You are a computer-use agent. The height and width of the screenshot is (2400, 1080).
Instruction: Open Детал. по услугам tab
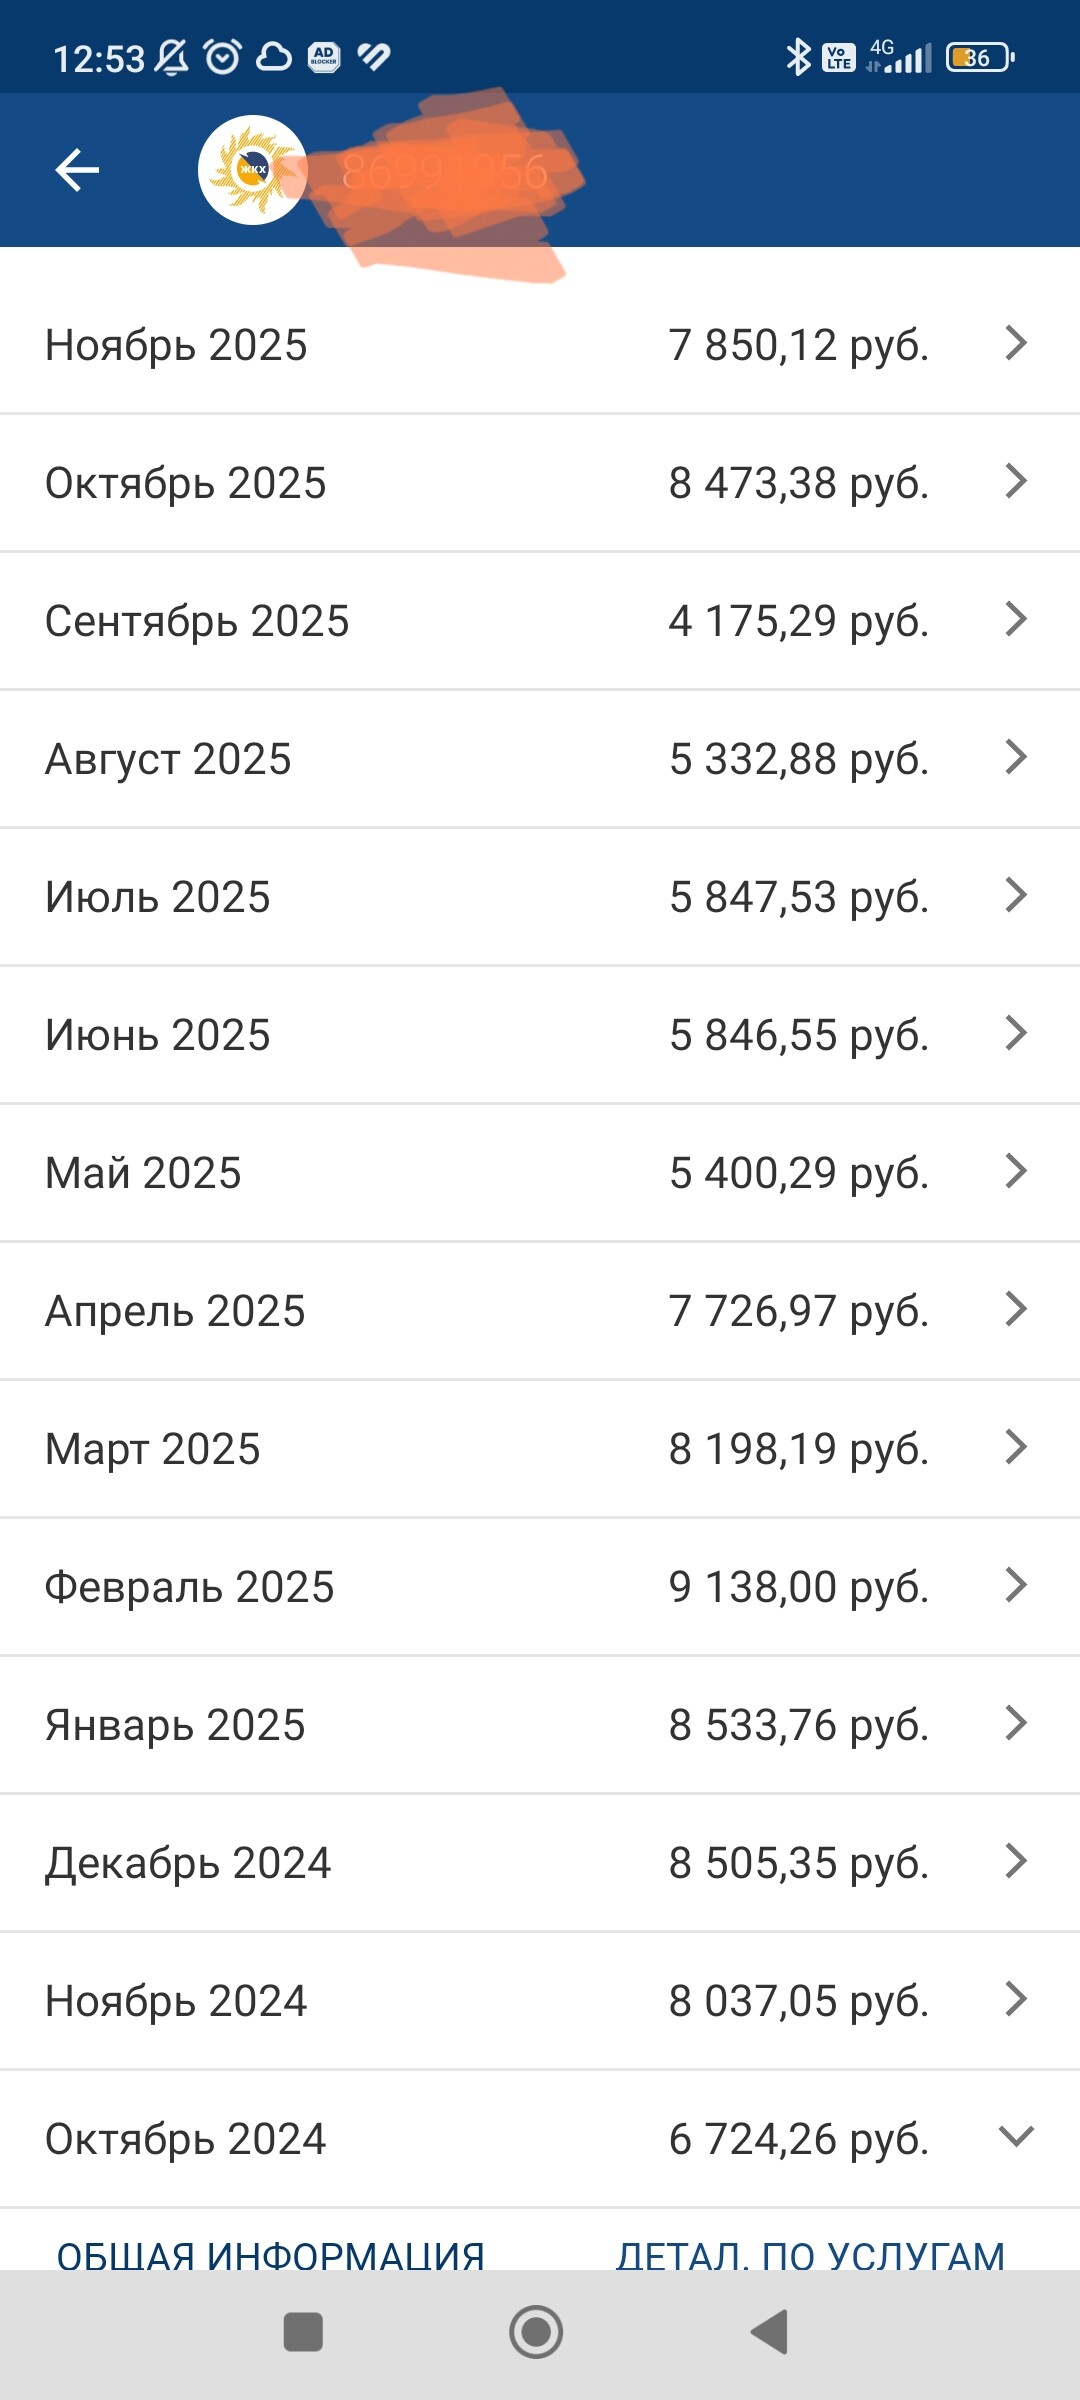click(x=810, y=2254)
